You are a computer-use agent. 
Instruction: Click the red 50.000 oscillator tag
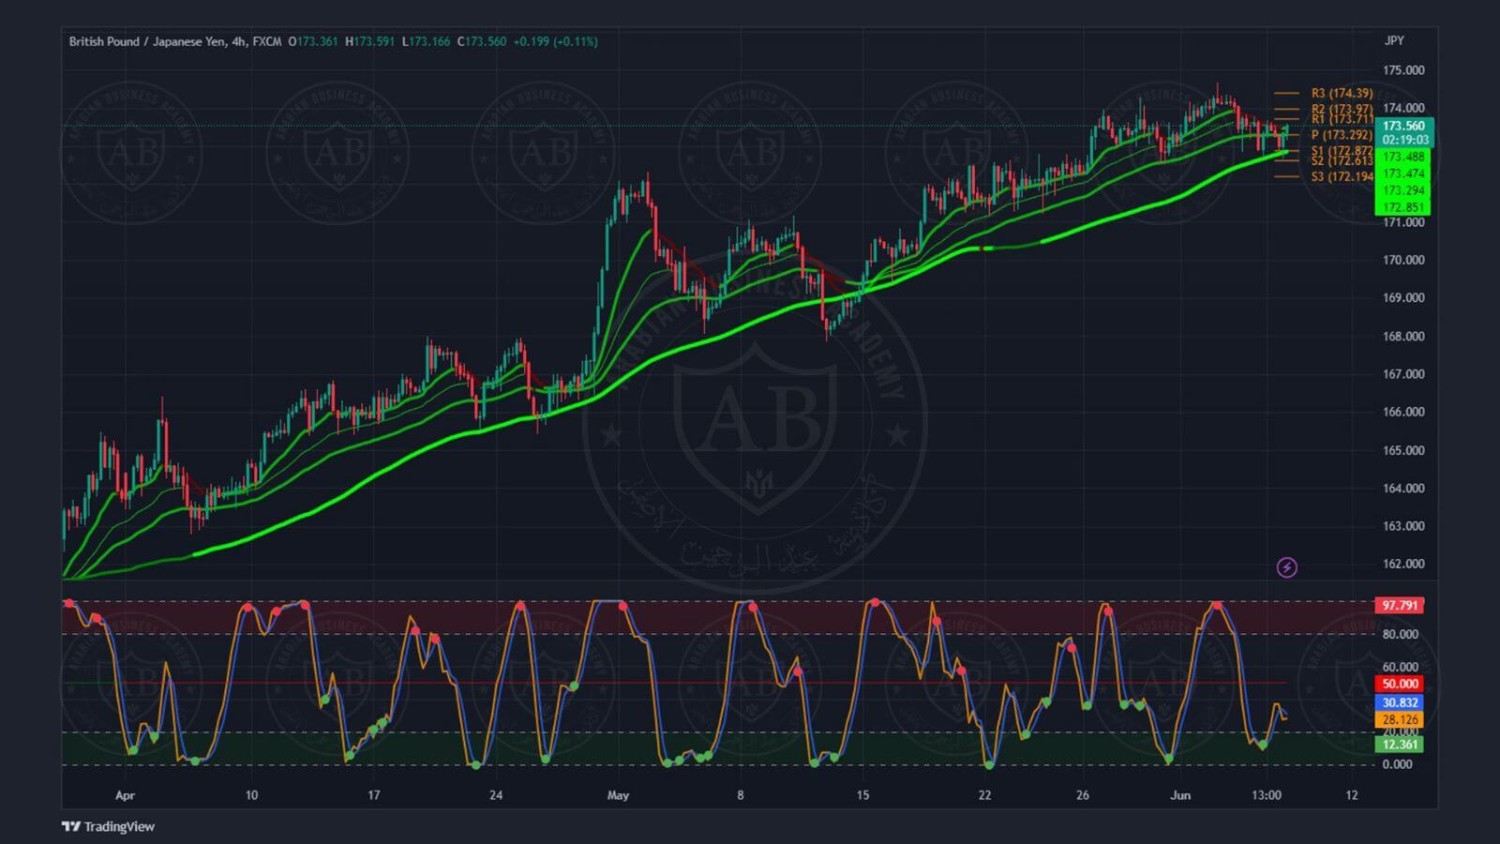coord(1400,684)
